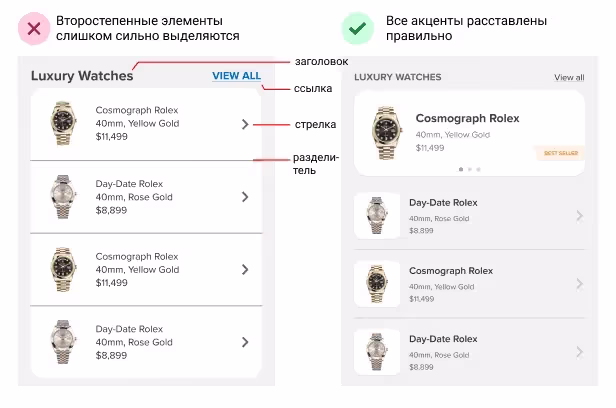Open the grey chevron on right-panel small Cosmograph row
Image resolution: width=616 pixels, height=408 pixels.
pos(580,284)
